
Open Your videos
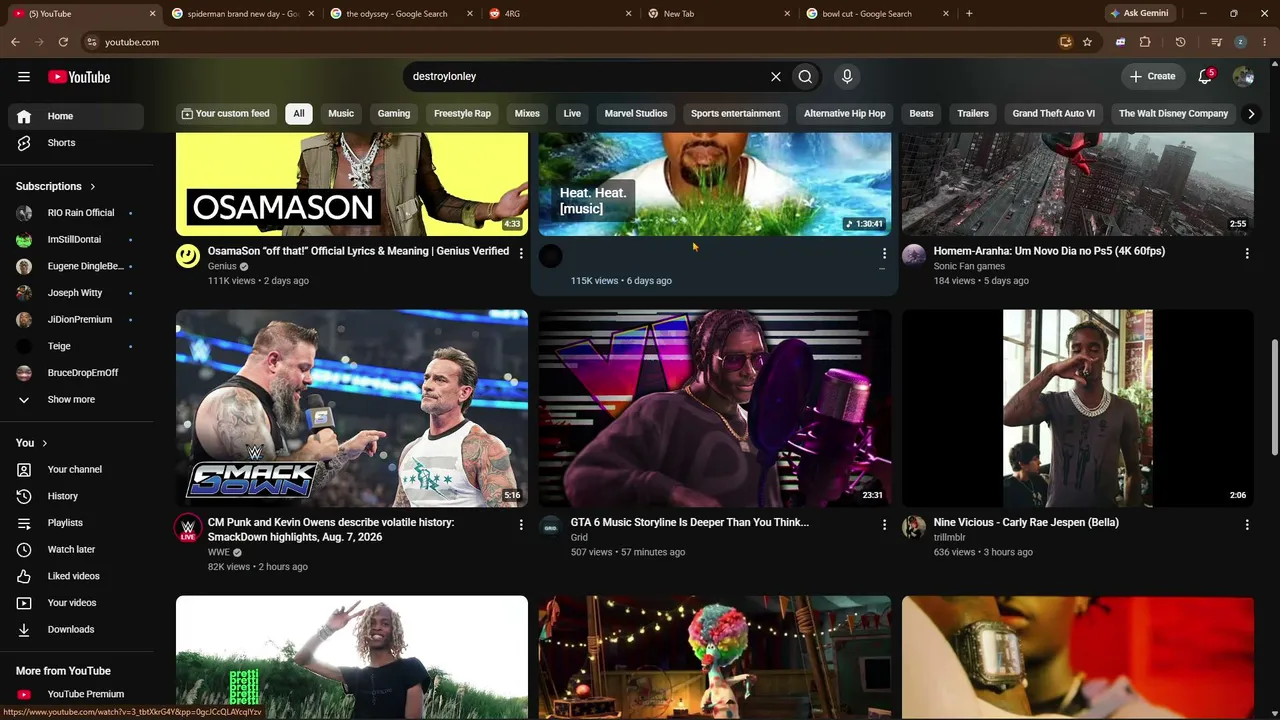pos(76,603)
